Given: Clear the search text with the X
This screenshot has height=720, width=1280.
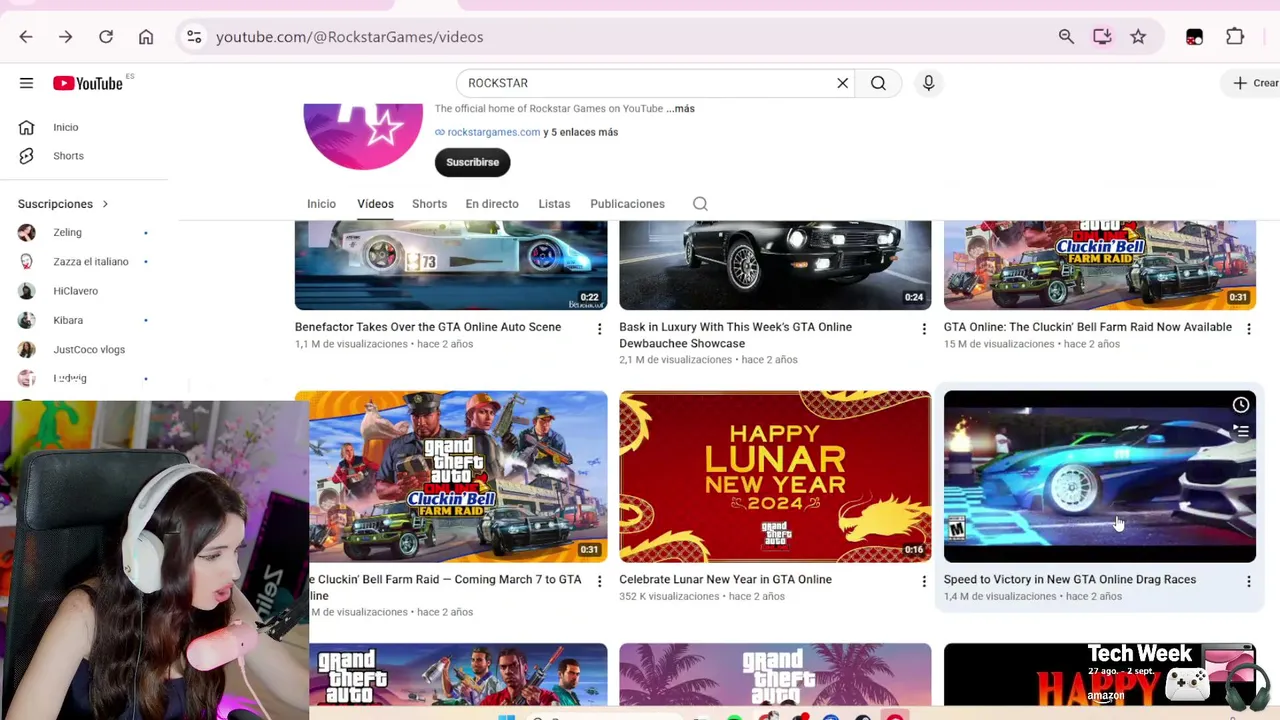Looking at the screenshot, I should point(843,83).
